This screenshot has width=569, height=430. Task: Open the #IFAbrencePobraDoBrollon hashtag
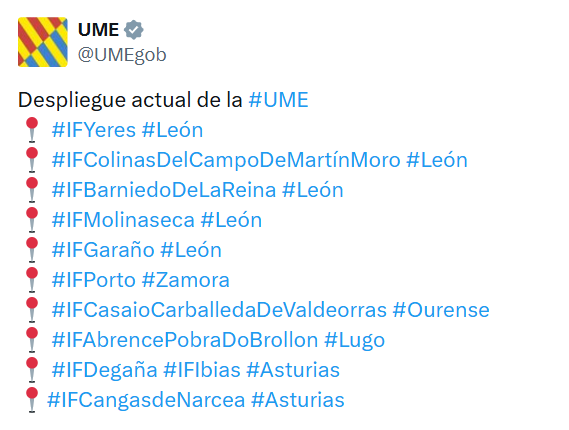[185, 340]
